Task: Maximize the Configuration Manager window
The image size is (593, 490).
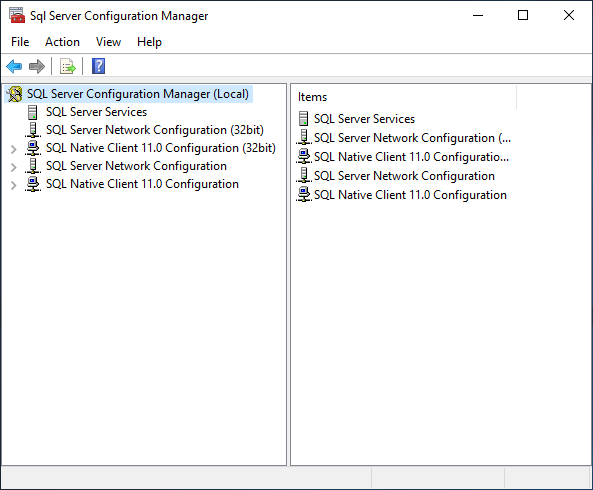Action: click(523, 16)
